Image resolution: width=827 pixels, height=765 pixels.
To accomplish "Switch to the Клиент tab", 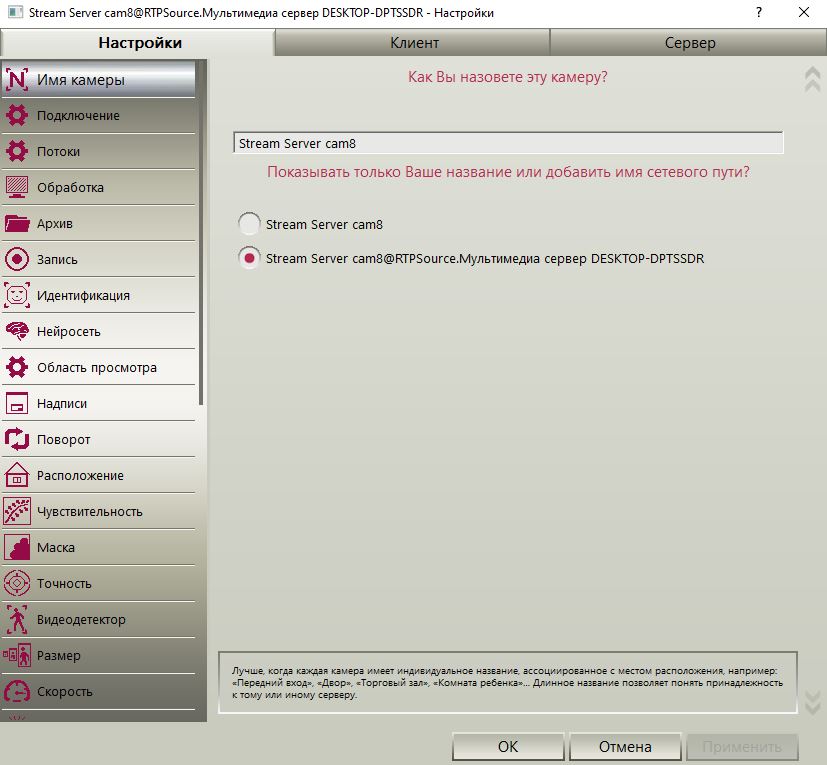I will (x=412, y=43).
